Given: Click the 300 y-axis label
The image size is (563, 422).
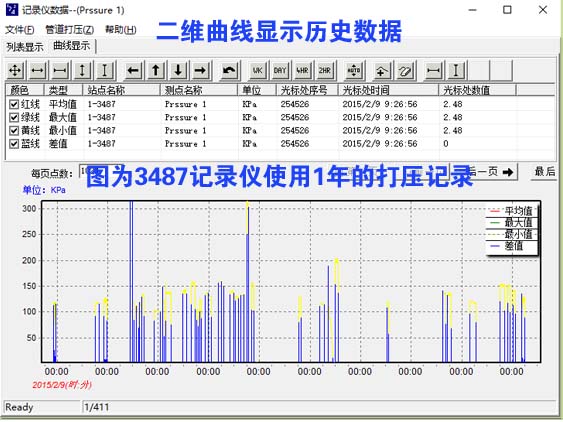Looking at the screenshot, I should [x=29, y=209].
